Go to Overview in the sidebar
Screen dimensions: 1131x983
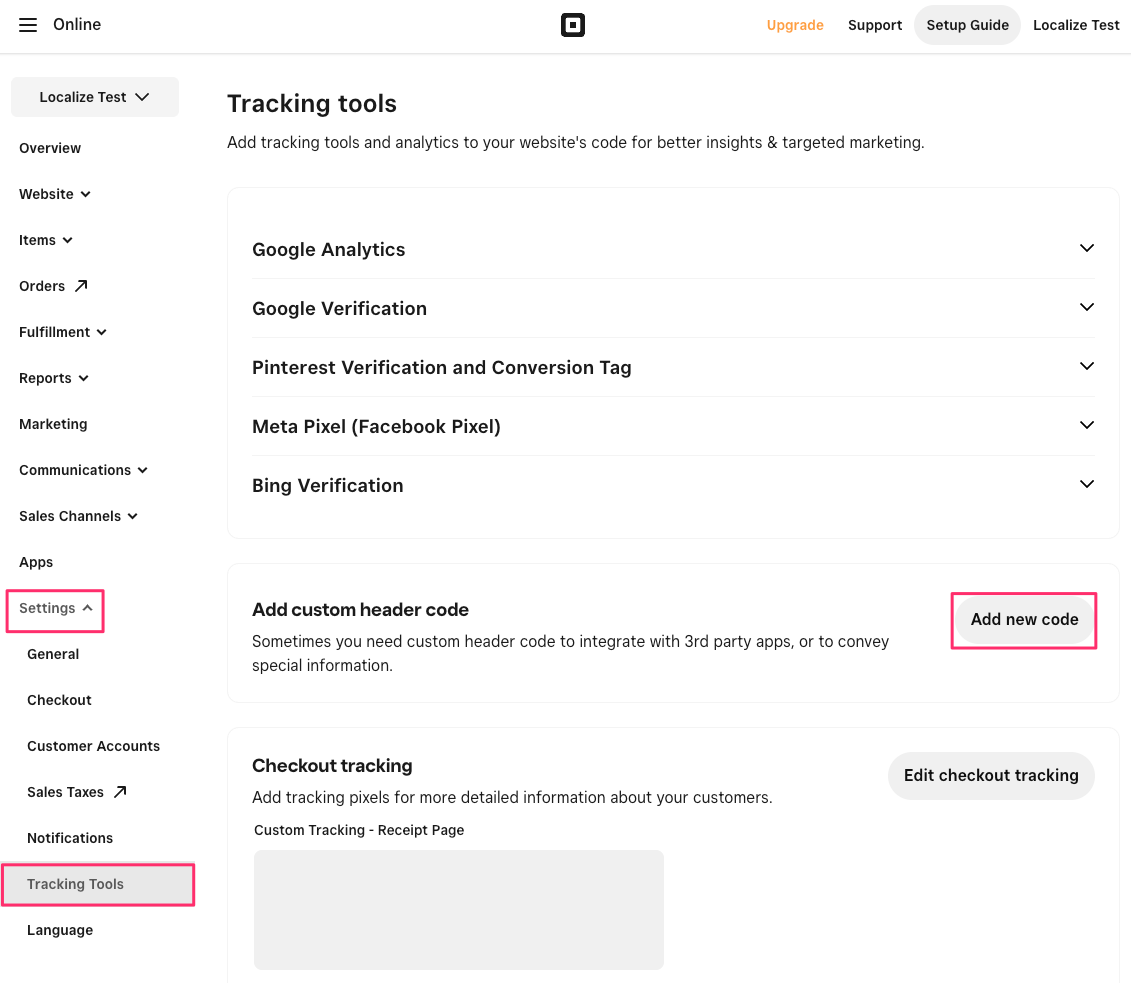coord(50,148)
